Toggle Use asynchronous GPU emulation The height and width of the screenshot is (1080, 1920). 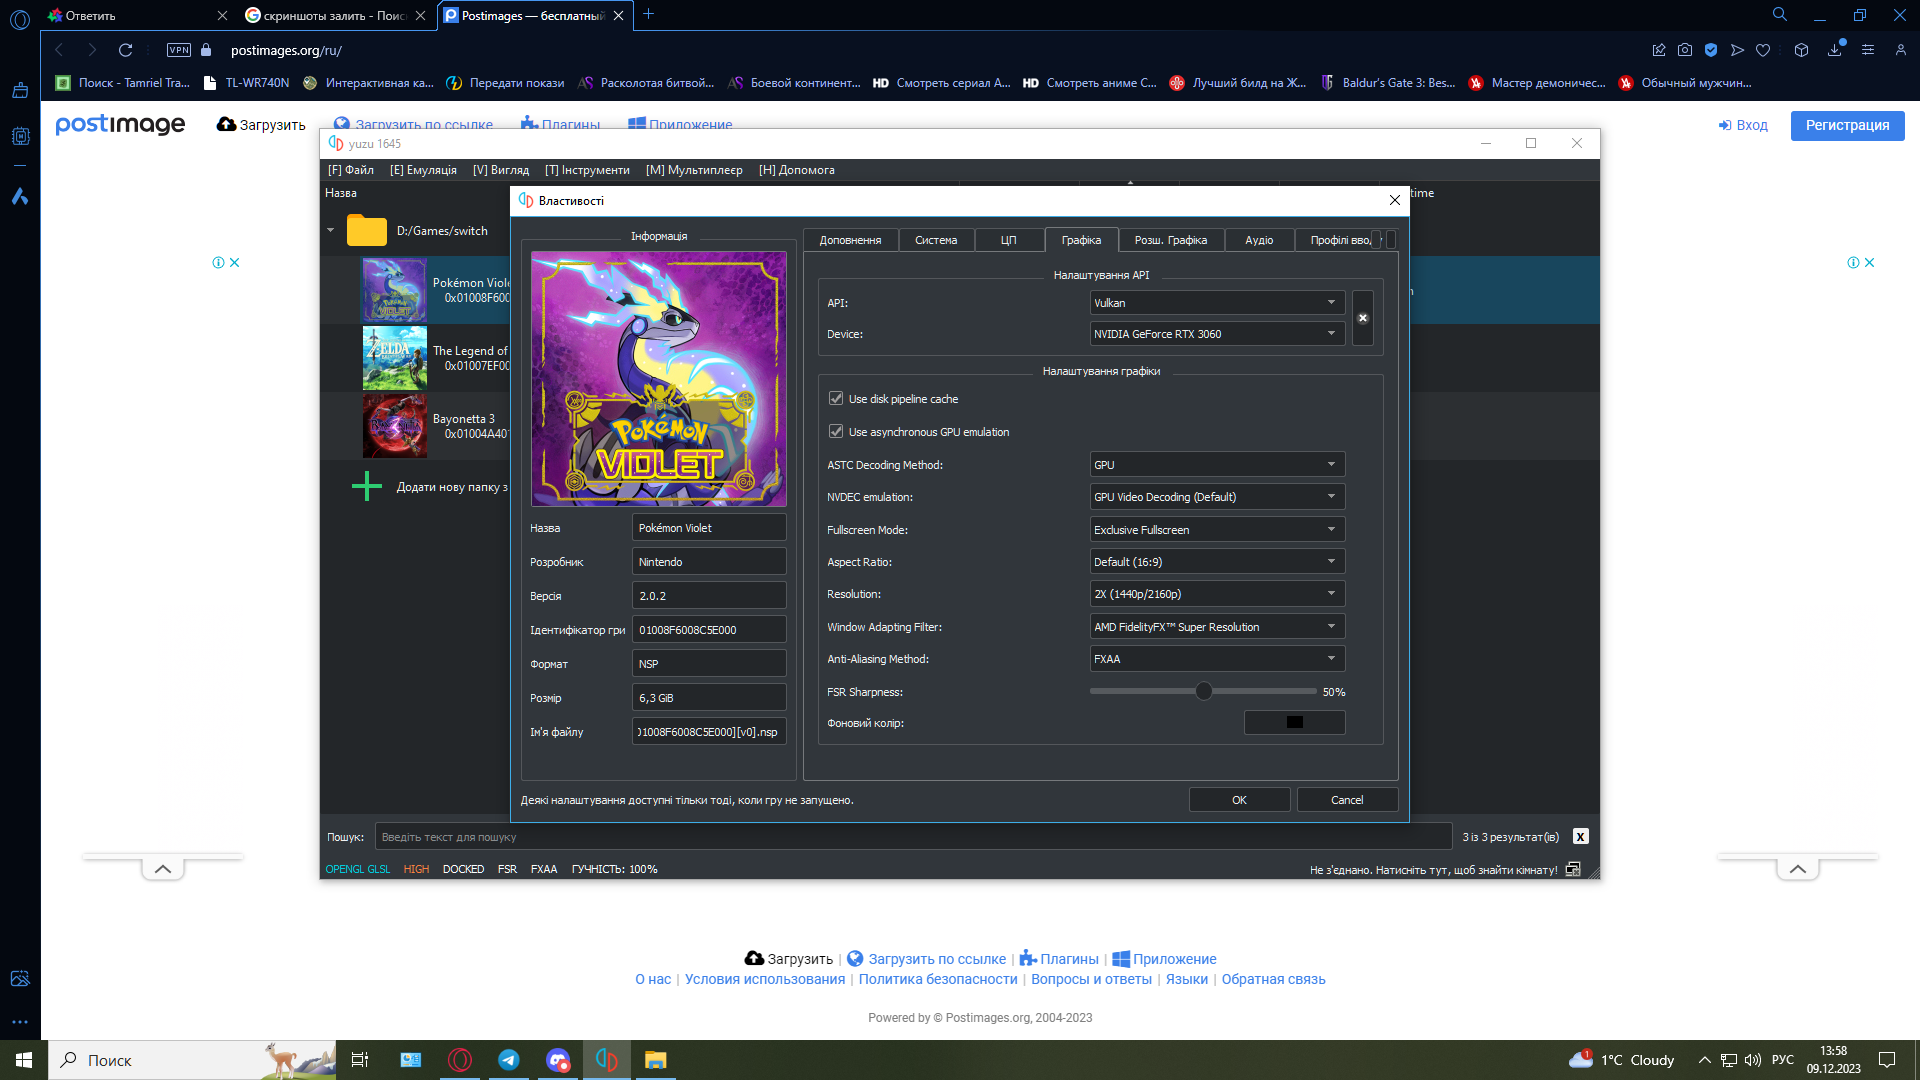[836, 432]
